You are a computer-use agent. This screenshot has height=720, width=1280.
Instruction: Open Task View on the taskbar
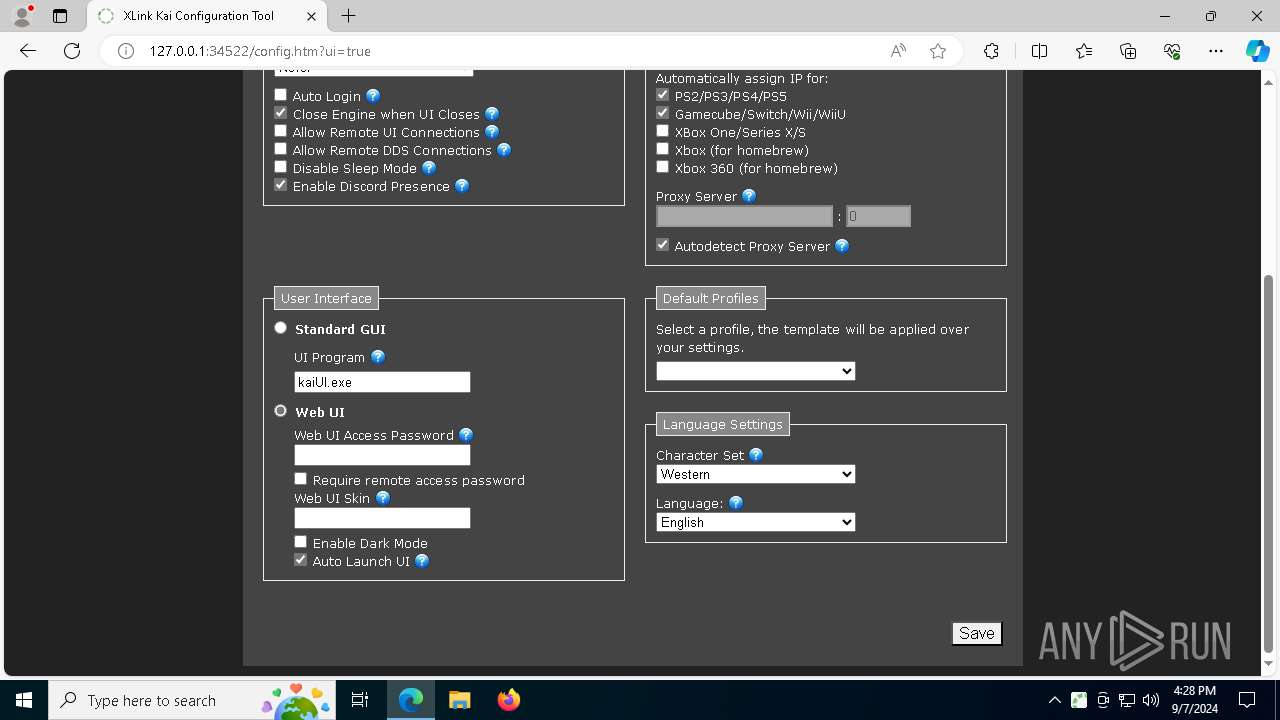pyautogui.click(x=360, y=700)
